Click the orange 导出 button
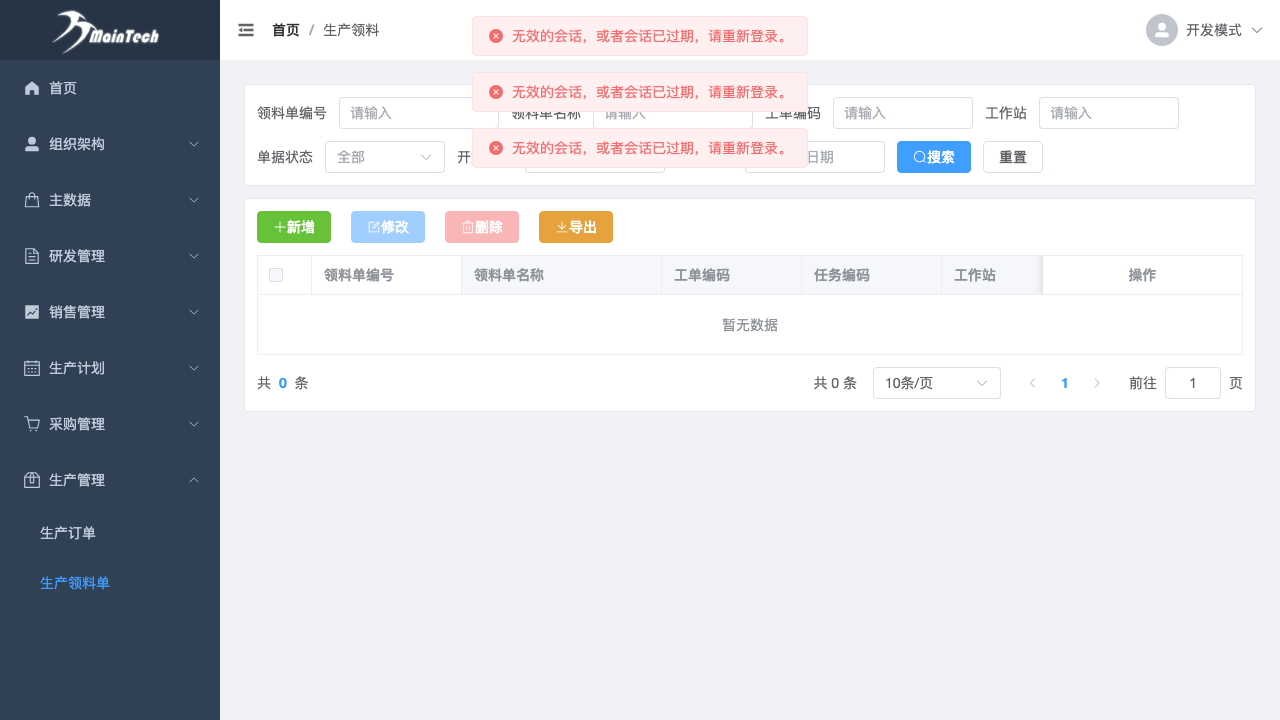This screenshot has width=1280, height=720. coord(575,227)
